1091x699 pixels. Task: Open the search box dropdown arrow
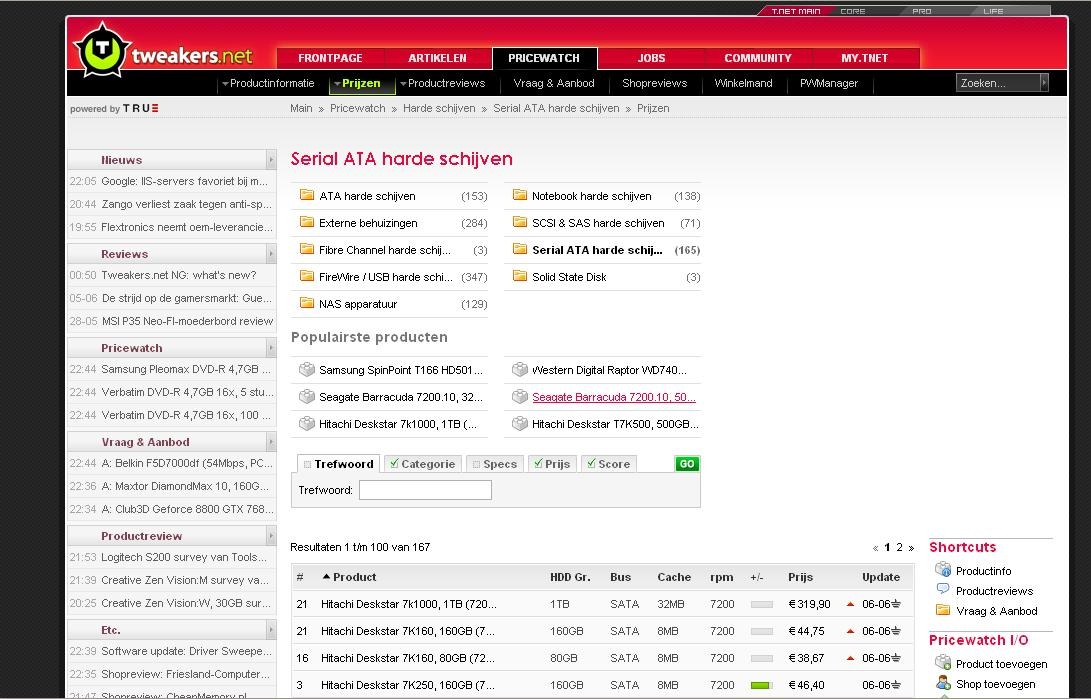[x=1044, y=82]
